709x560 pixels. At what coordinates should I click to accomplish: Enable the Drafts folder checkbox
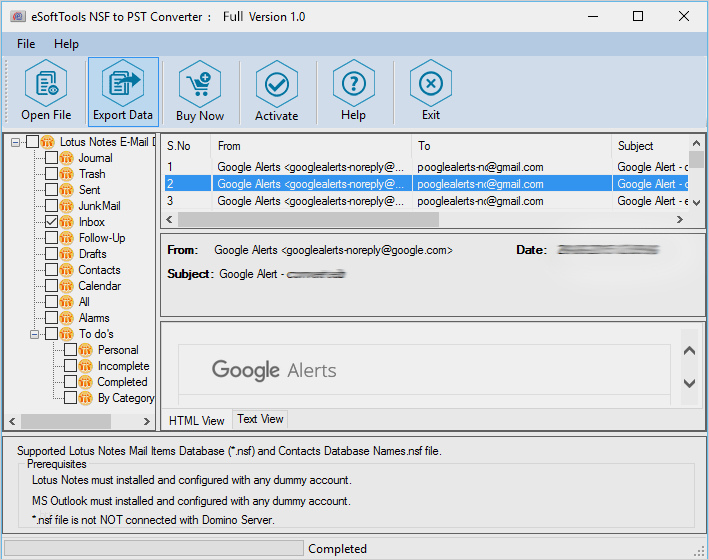click(x=52, y=254)
